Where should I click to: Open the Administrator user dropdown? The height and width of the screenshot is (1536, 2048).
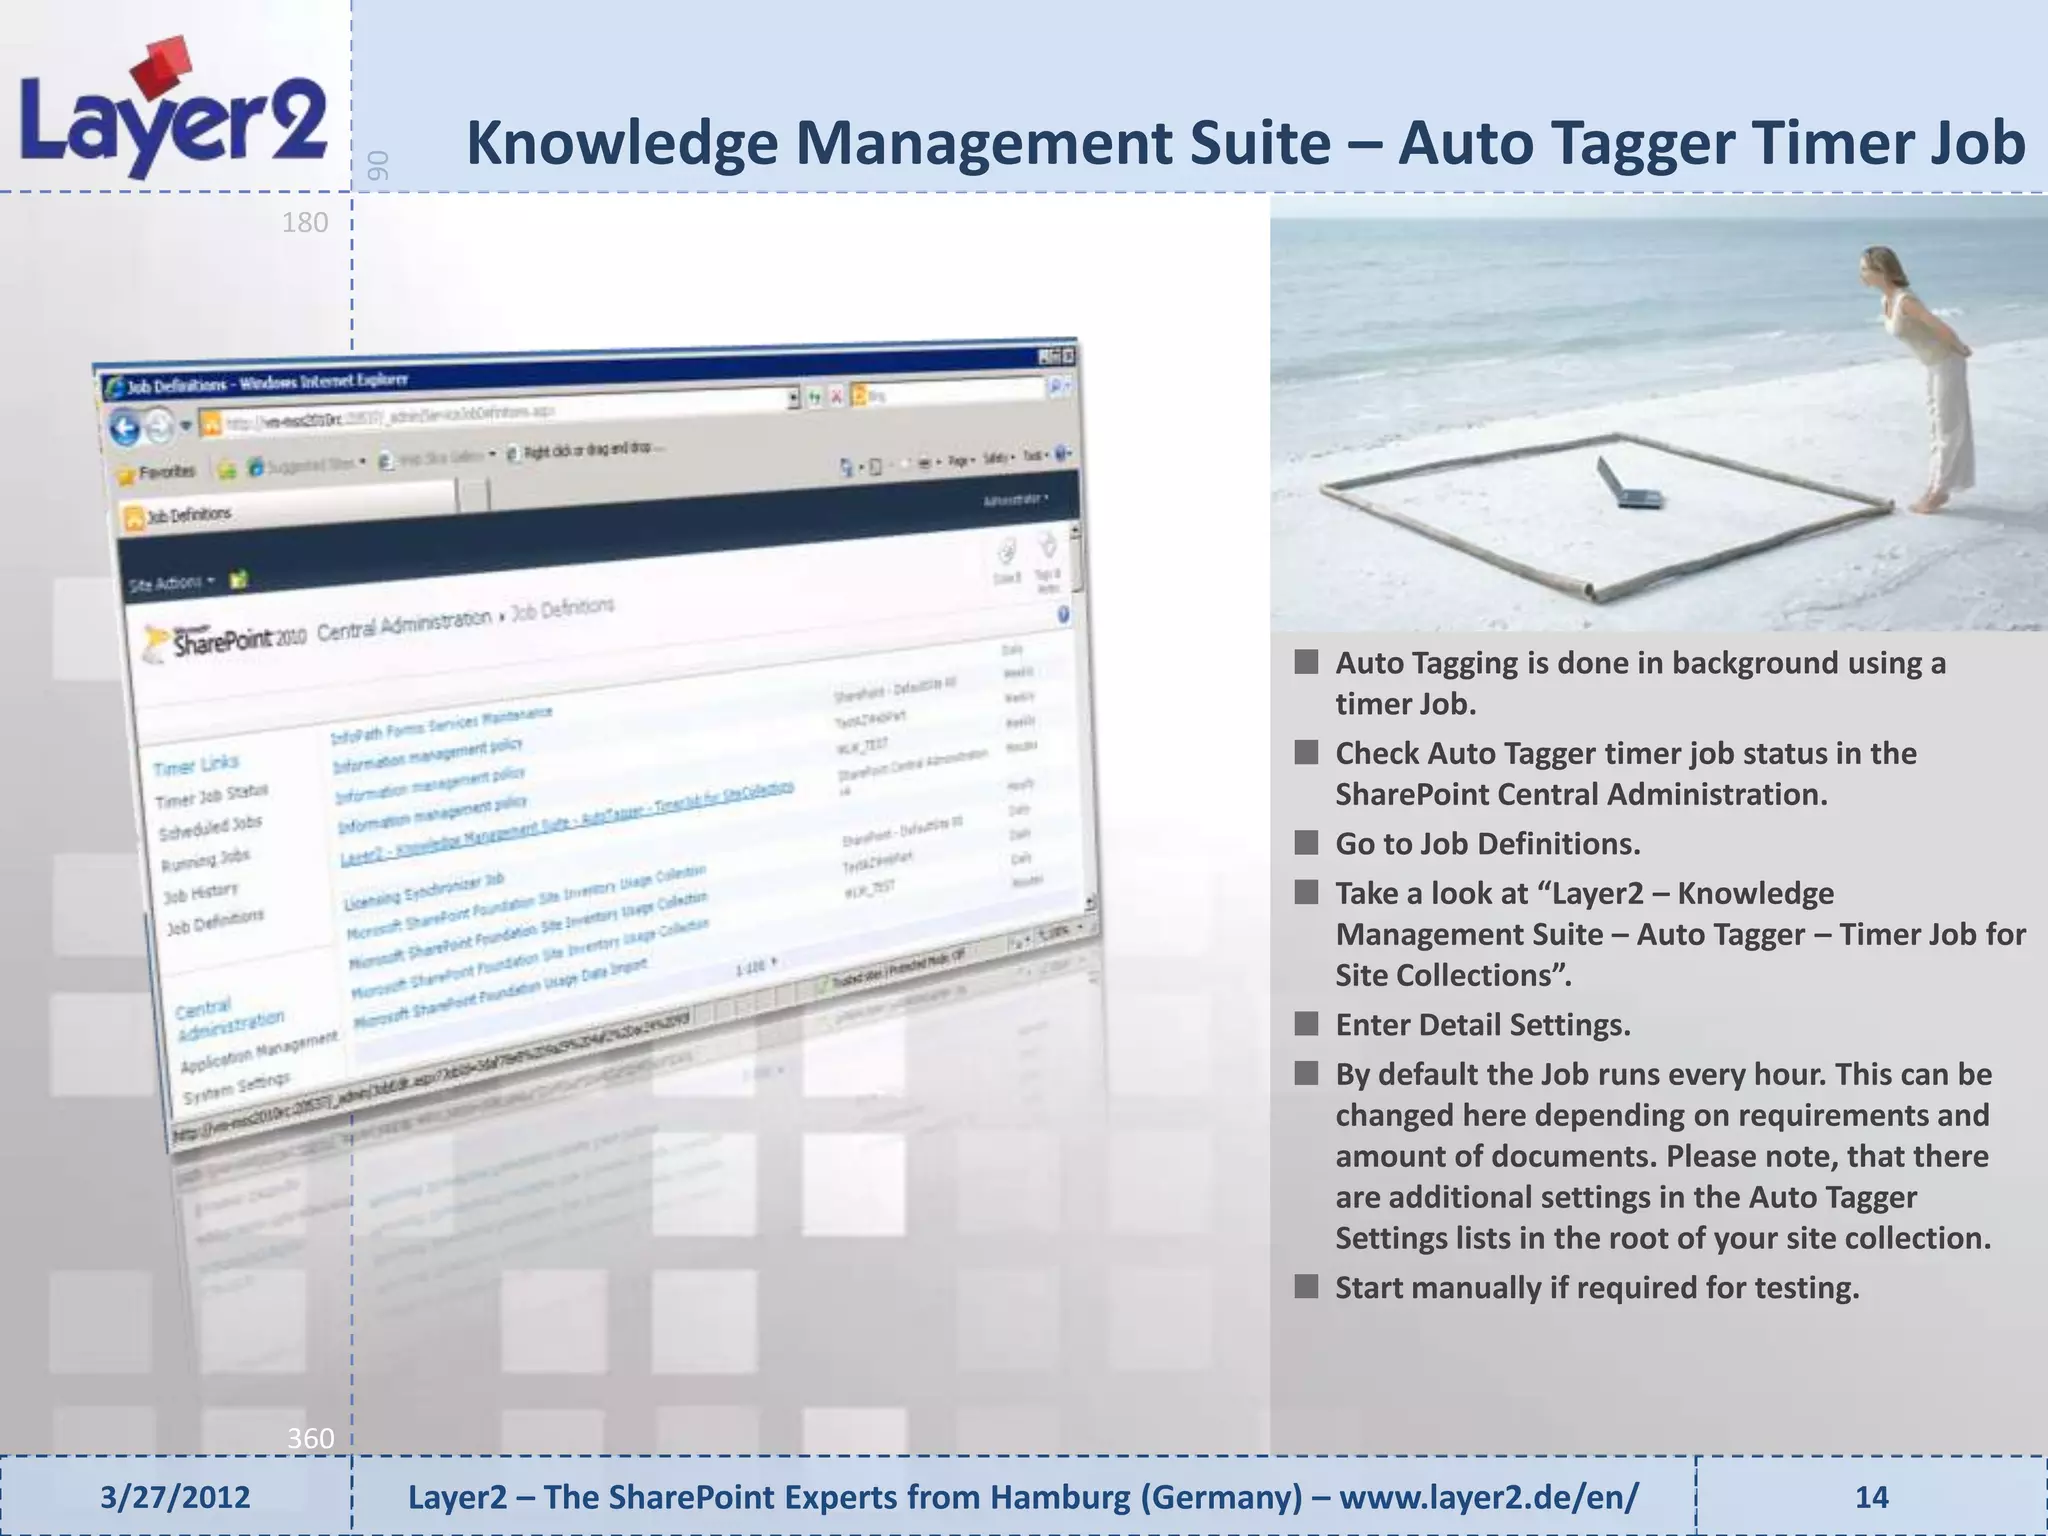coord(1016,500)
